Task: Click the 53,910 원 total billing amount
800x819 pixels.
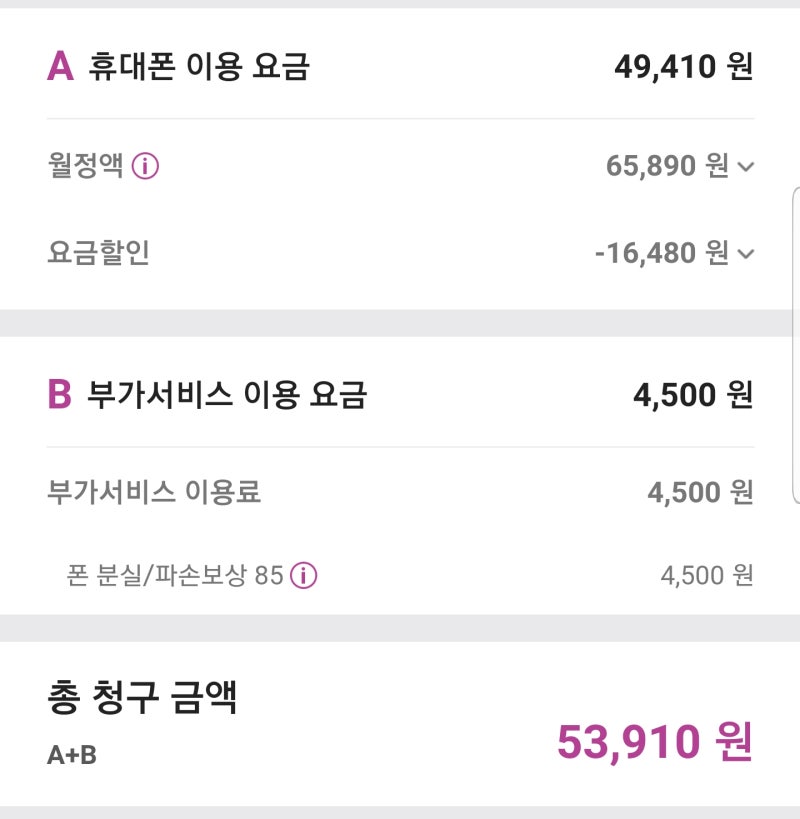Action: tap(655, 742)
